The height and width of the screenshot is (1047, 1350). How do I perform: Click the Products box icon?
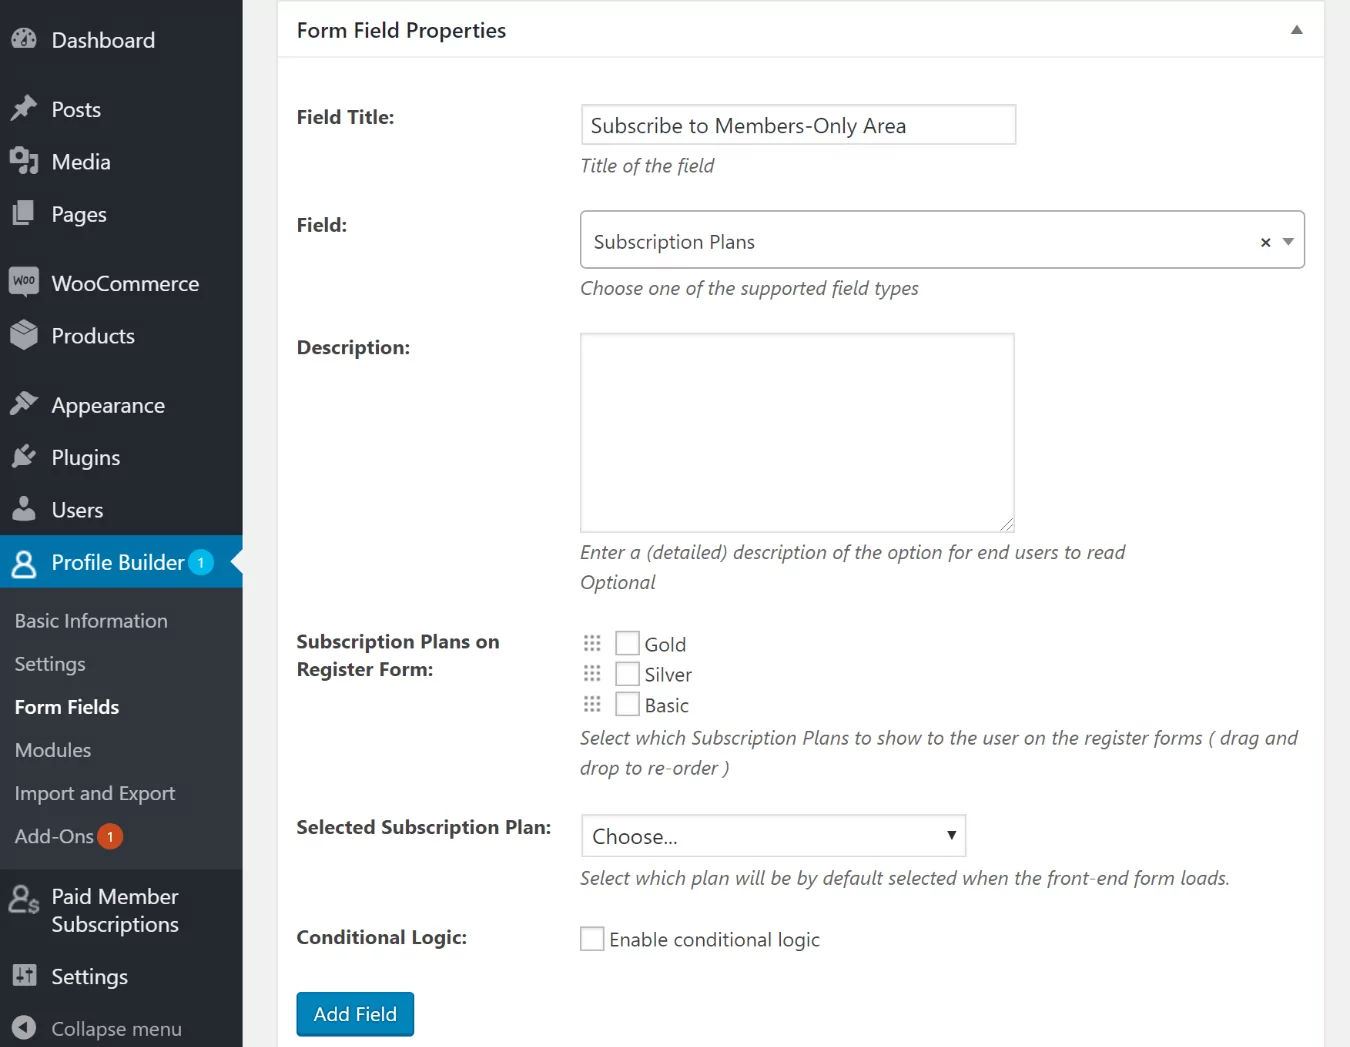pyautogui.click(x=24, y=335)
